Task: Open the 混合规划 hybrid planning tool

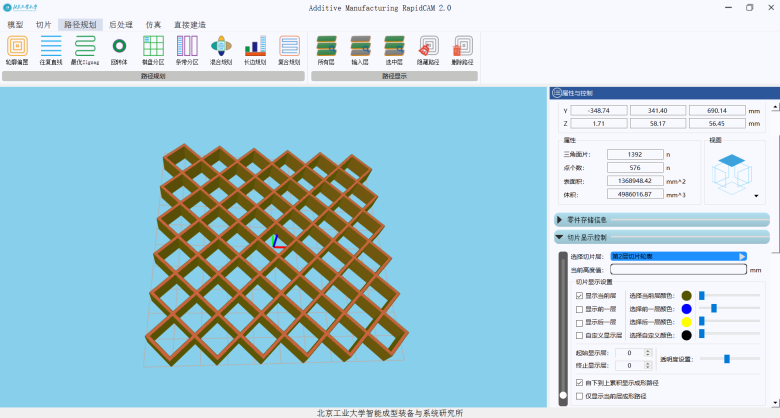Action: [x=222, y=46]
